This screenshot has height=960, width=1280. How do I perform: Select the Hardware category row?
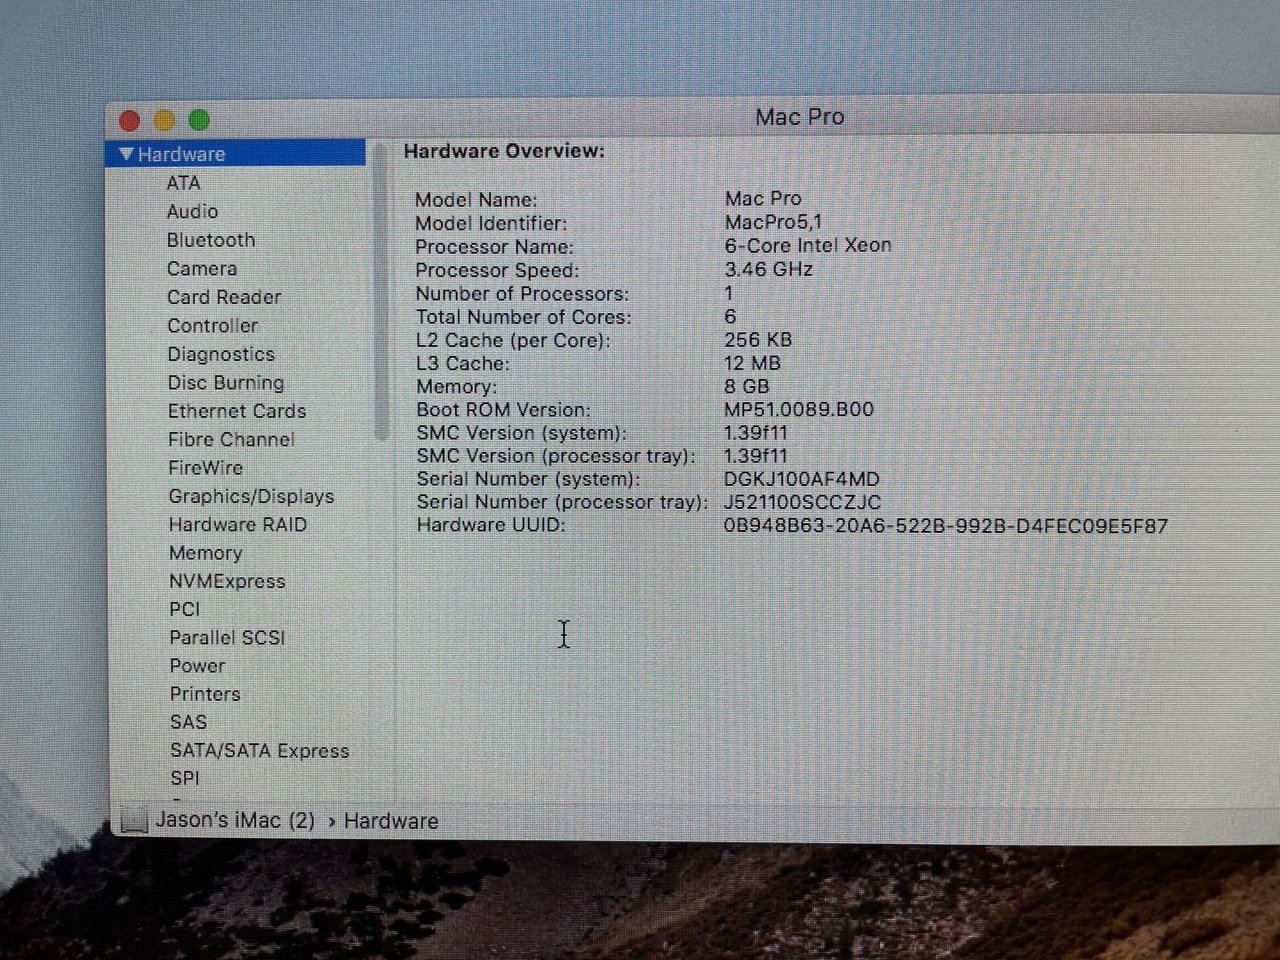click(x=236, y=154)
